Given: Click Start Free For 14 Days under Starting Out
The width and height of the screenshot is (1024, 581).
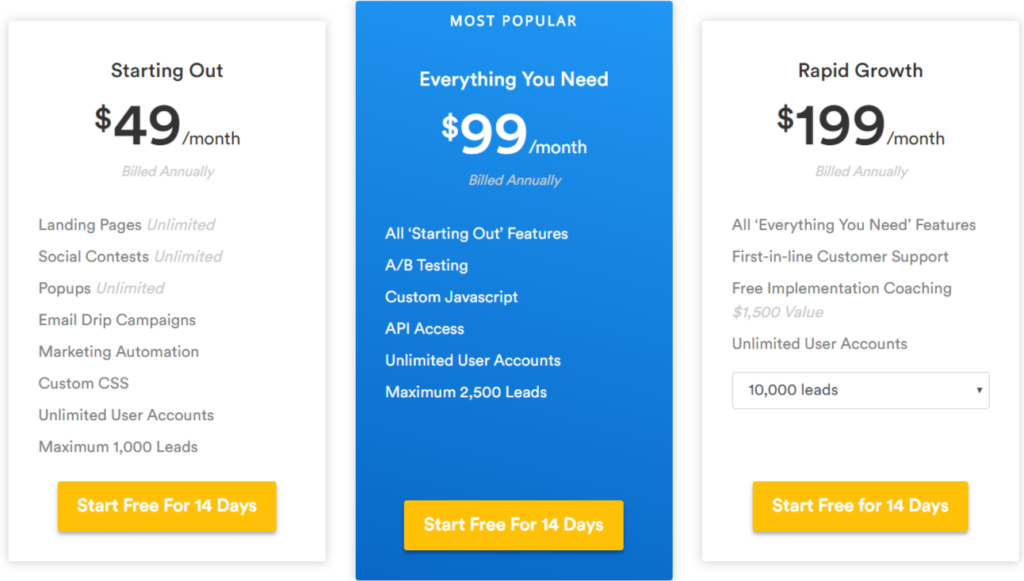Looking at the screenshot, I should pyautogui.click(x=167, y=506).
